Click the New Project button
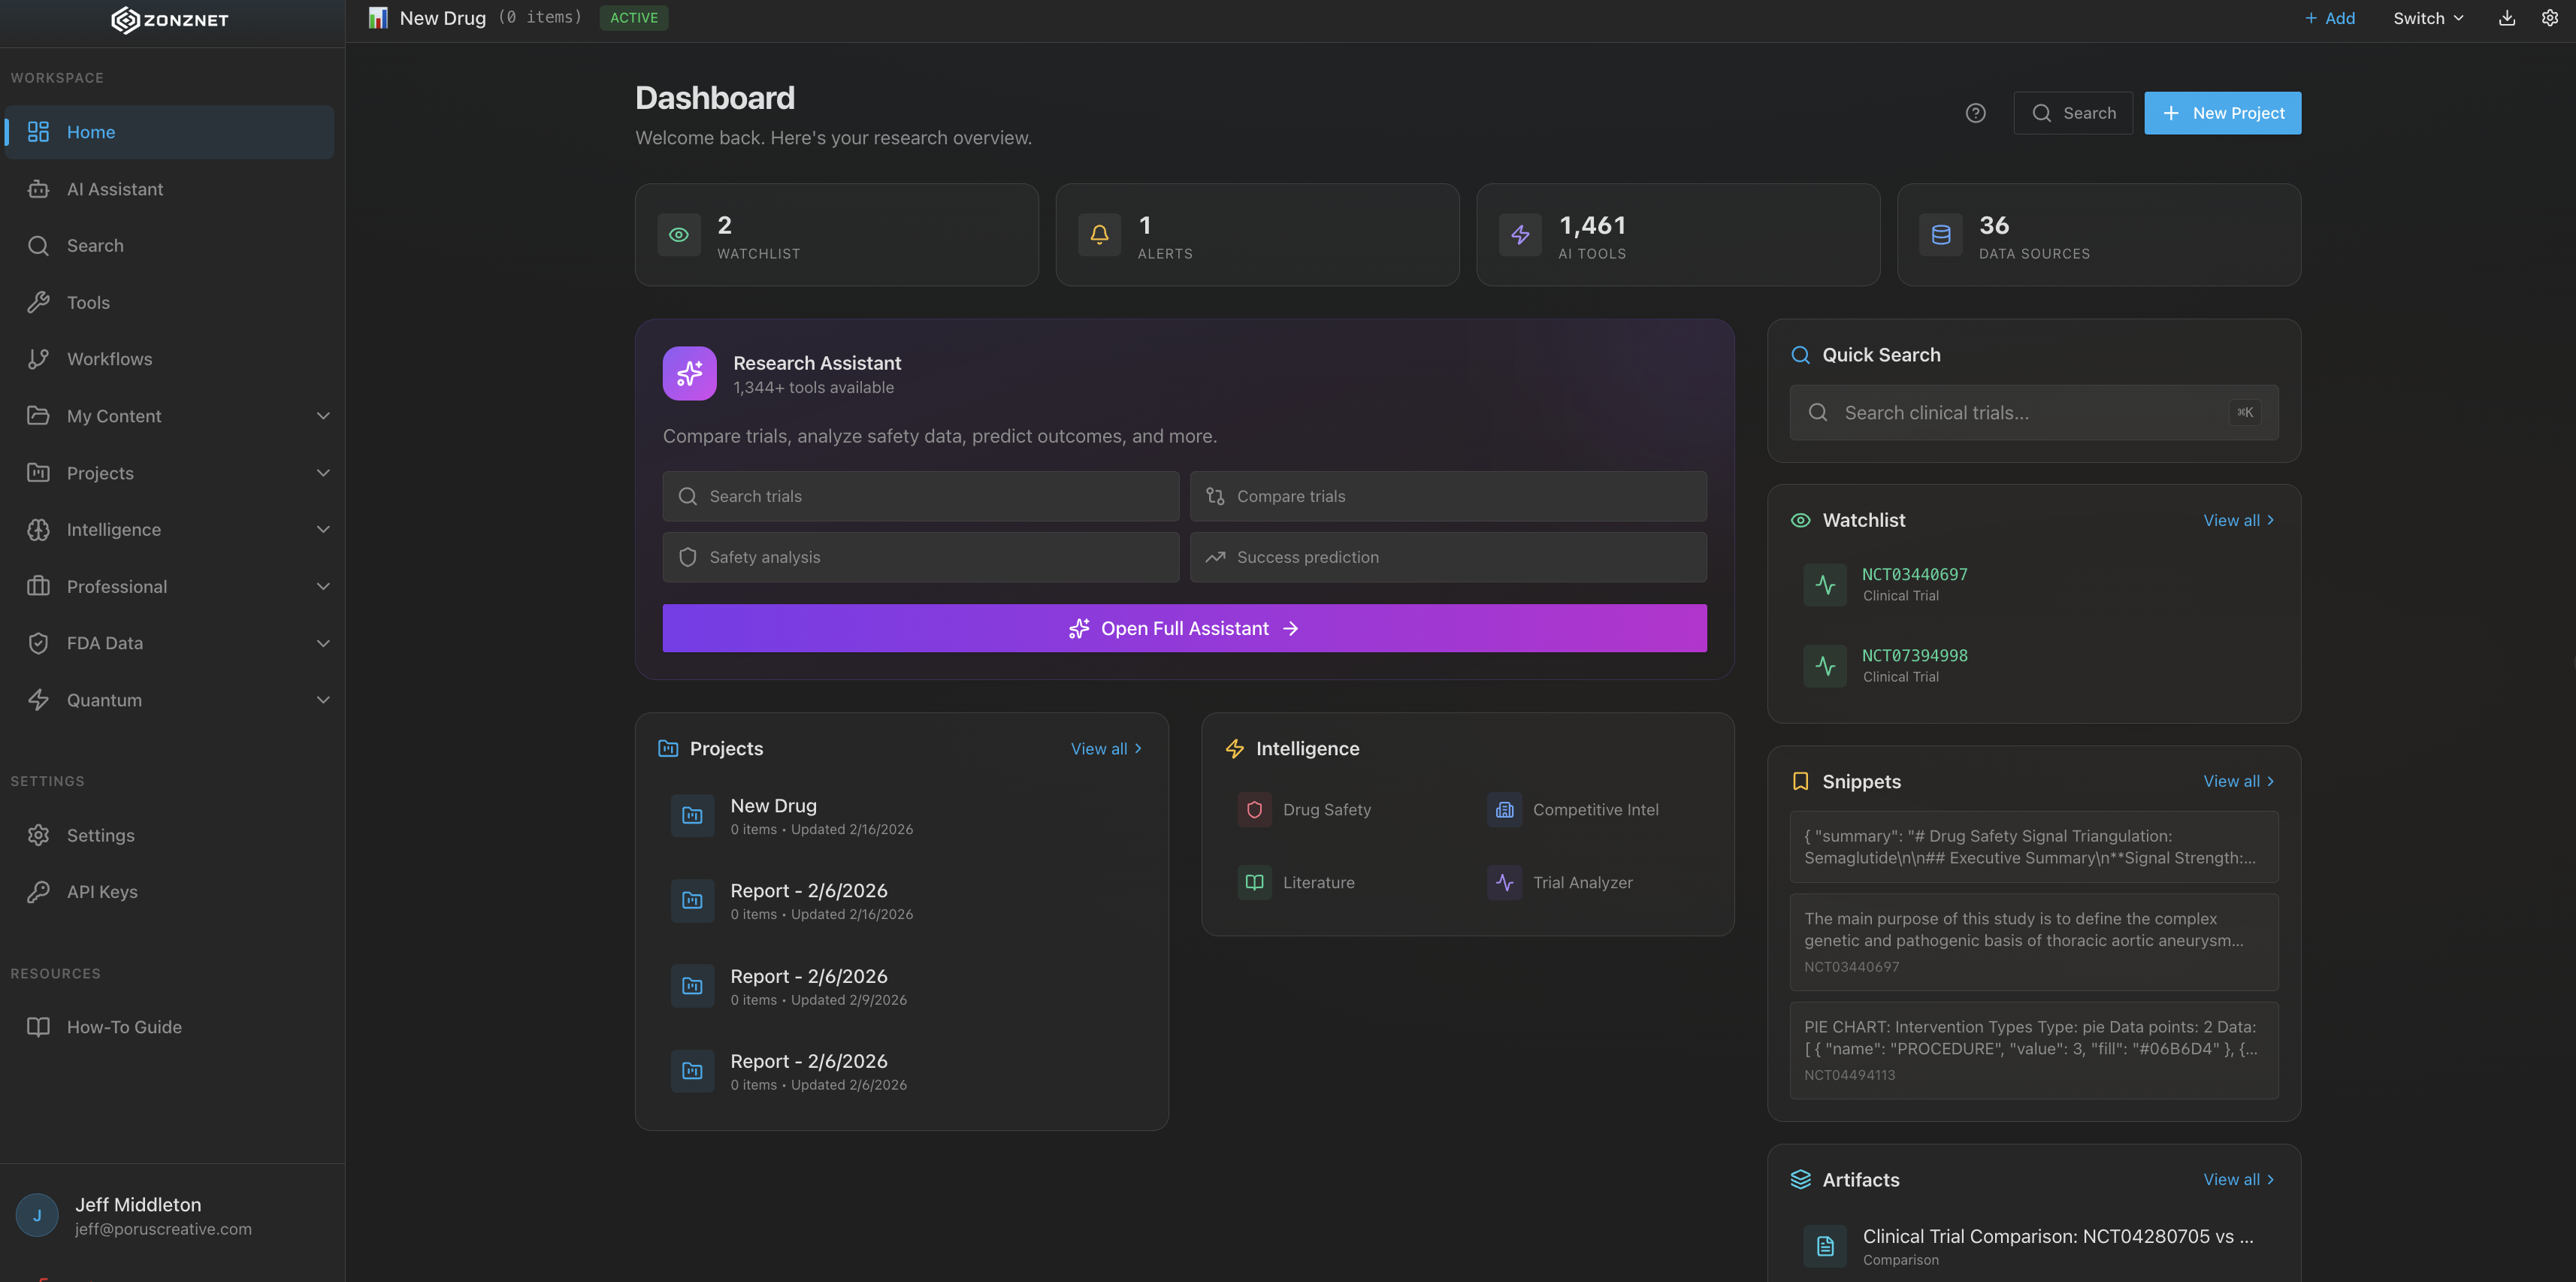Image resolution: width=2576 pixels, height=1282 pixels. point(2222,112)
